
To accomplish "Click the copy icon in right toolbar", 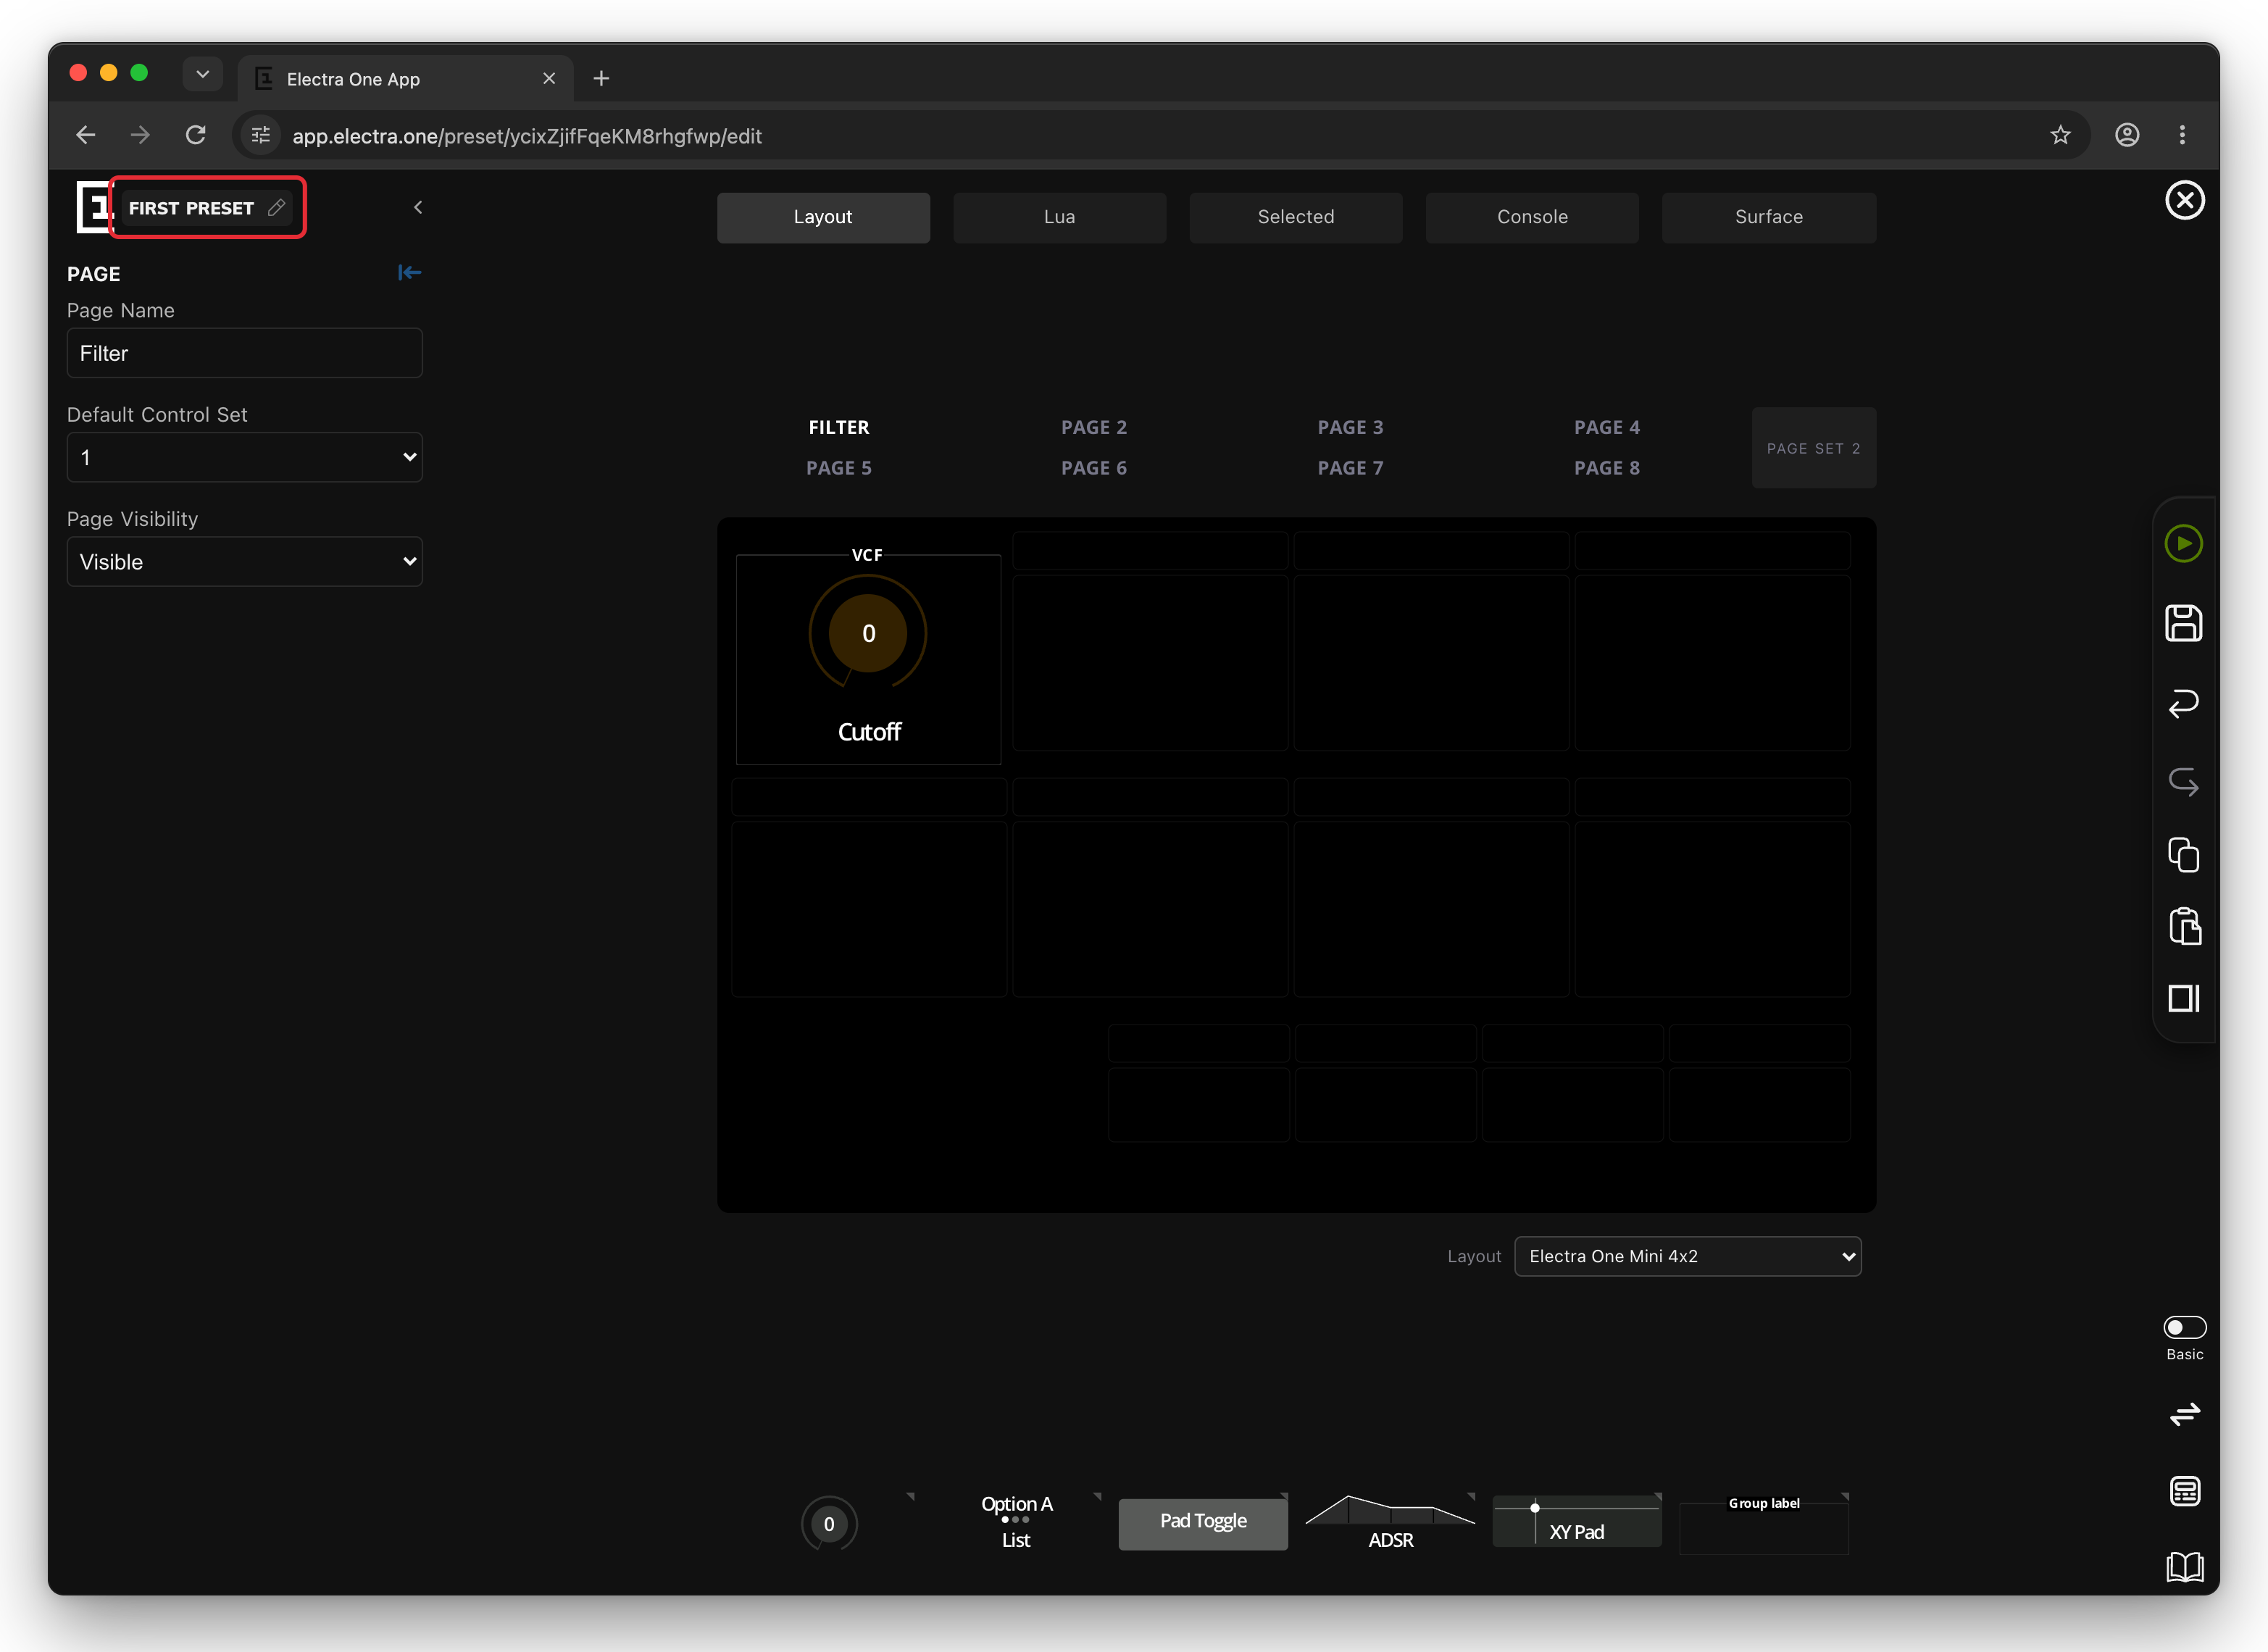I will tap(2183, 854).
